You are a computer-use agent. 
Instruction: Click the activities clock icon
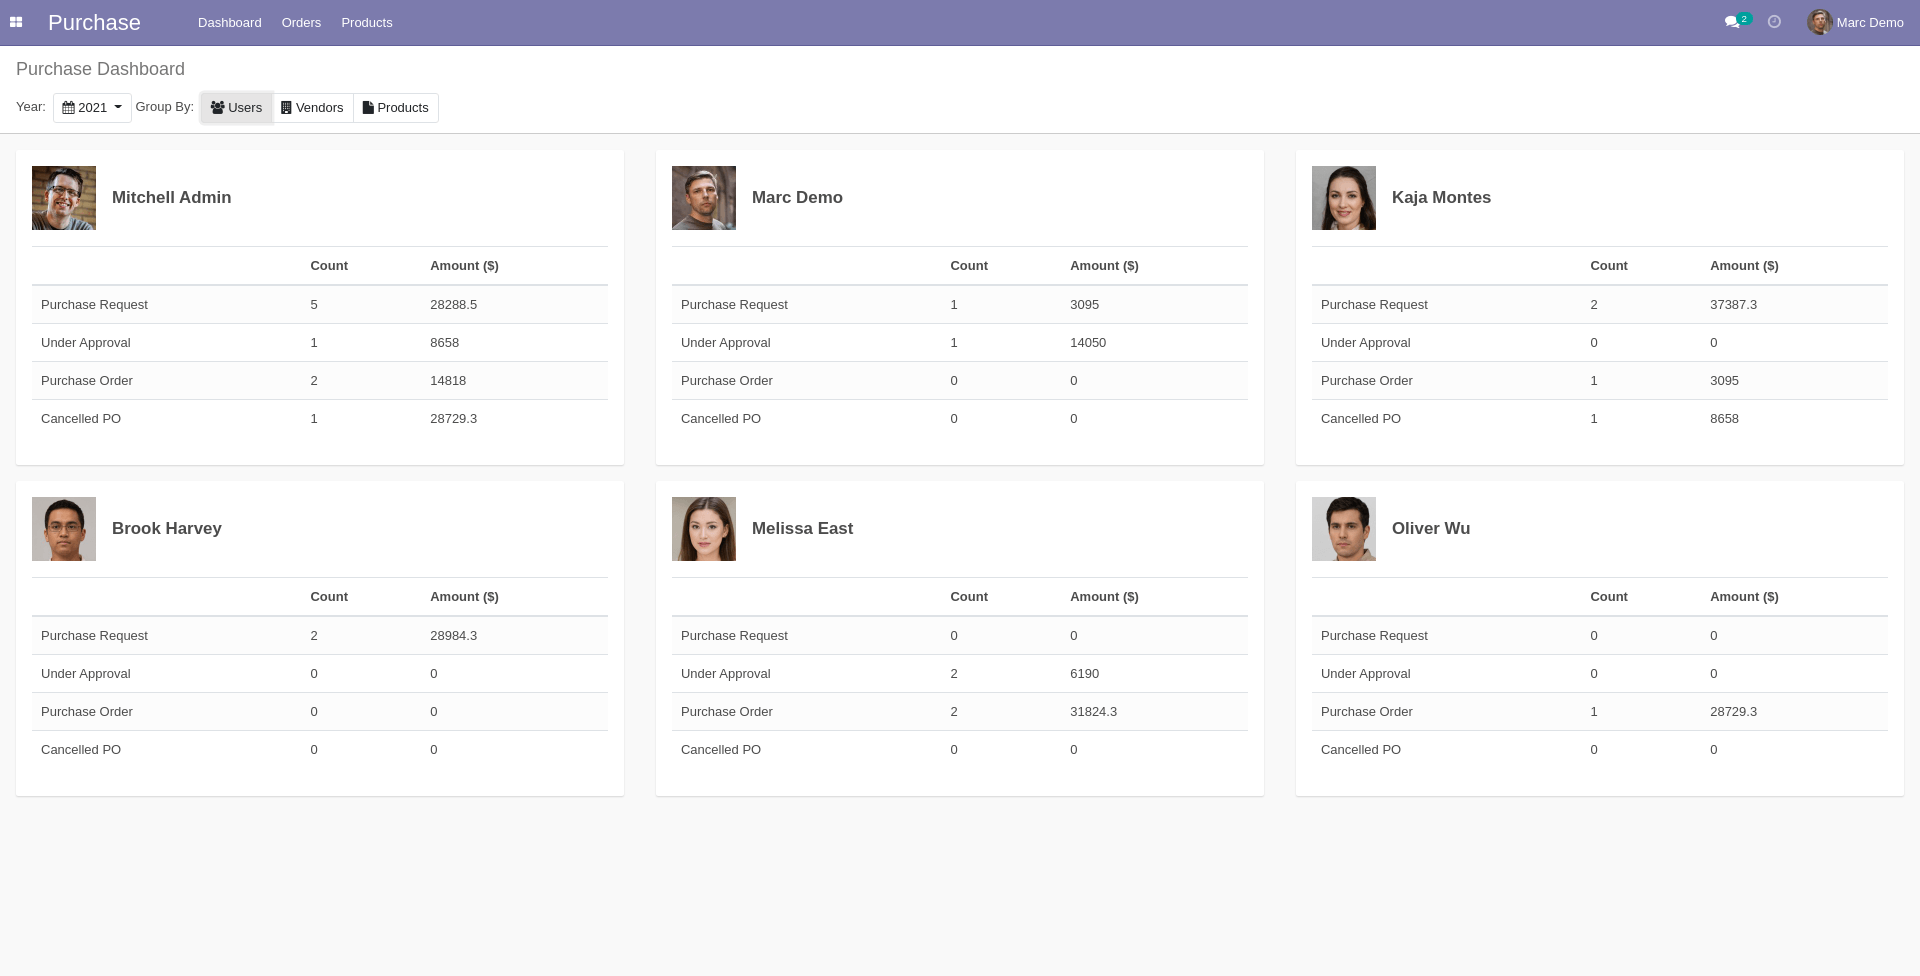(1774, 22)
